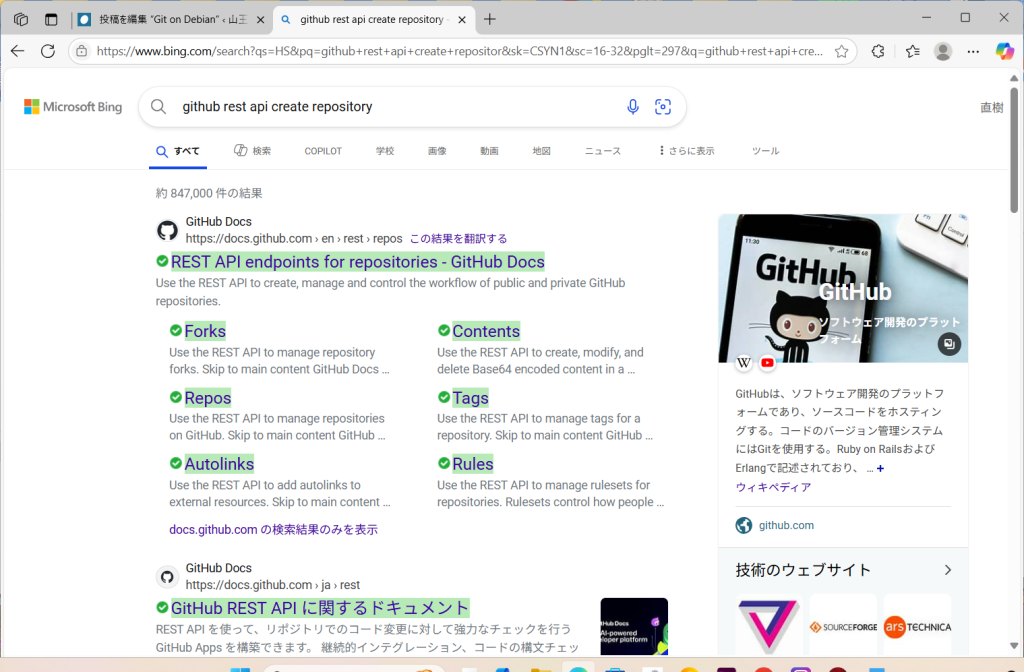1024x672 pixels.
Task: Expand the GitHub description with the plus sign
Action: (x=880, y=468)
